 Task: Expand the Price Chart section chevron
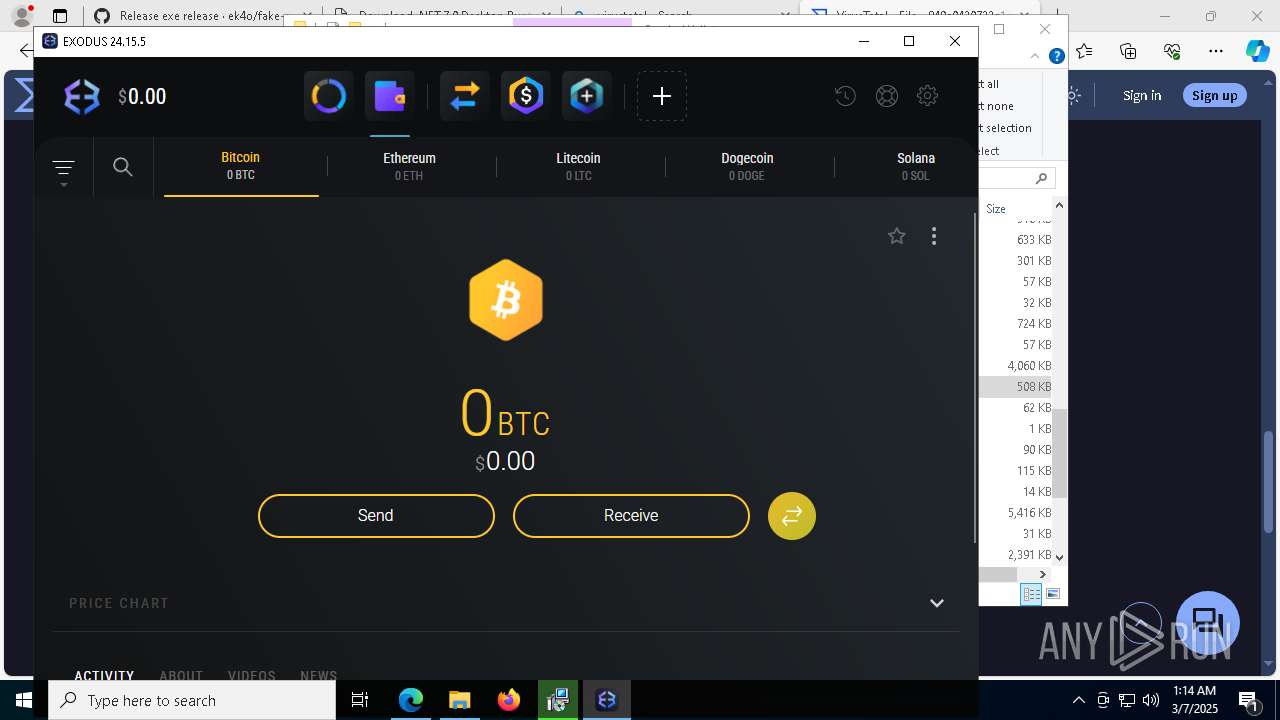[x=937, y=603]
